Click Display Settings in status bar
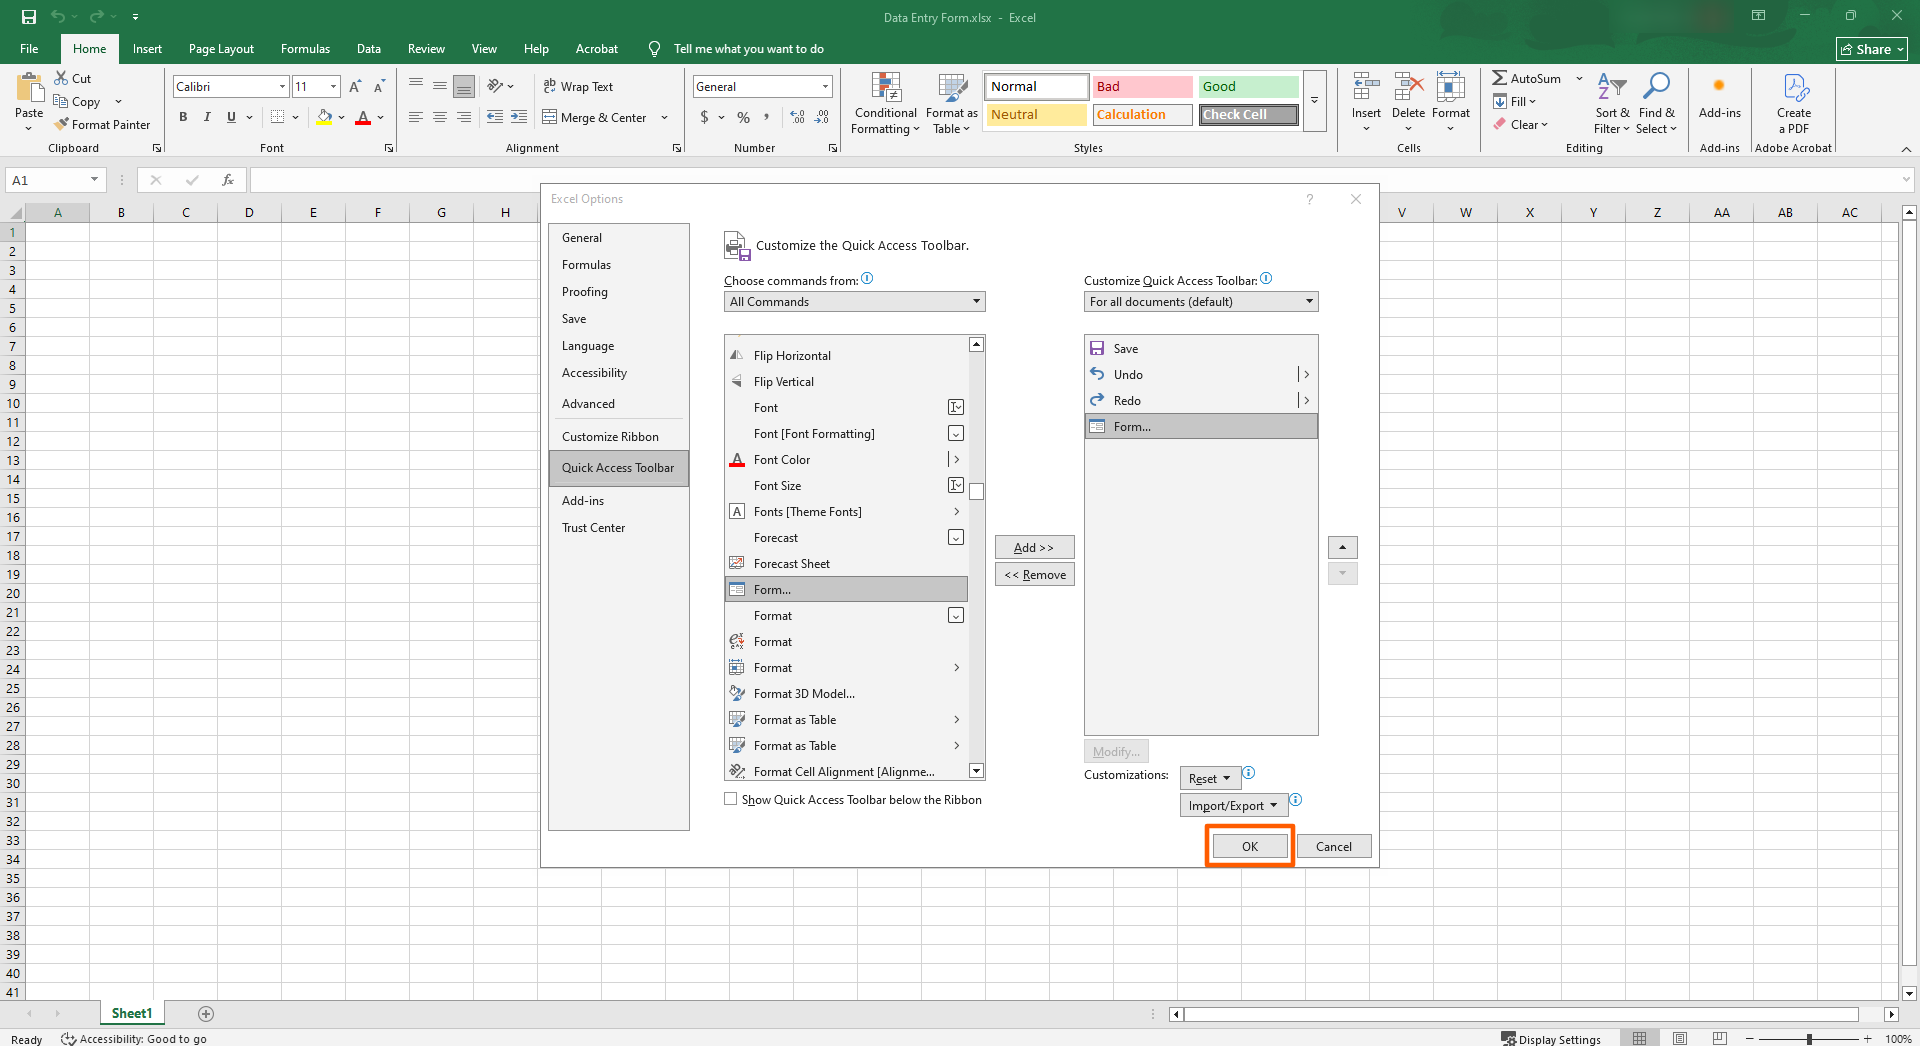 click(x=1550, y=1039)
